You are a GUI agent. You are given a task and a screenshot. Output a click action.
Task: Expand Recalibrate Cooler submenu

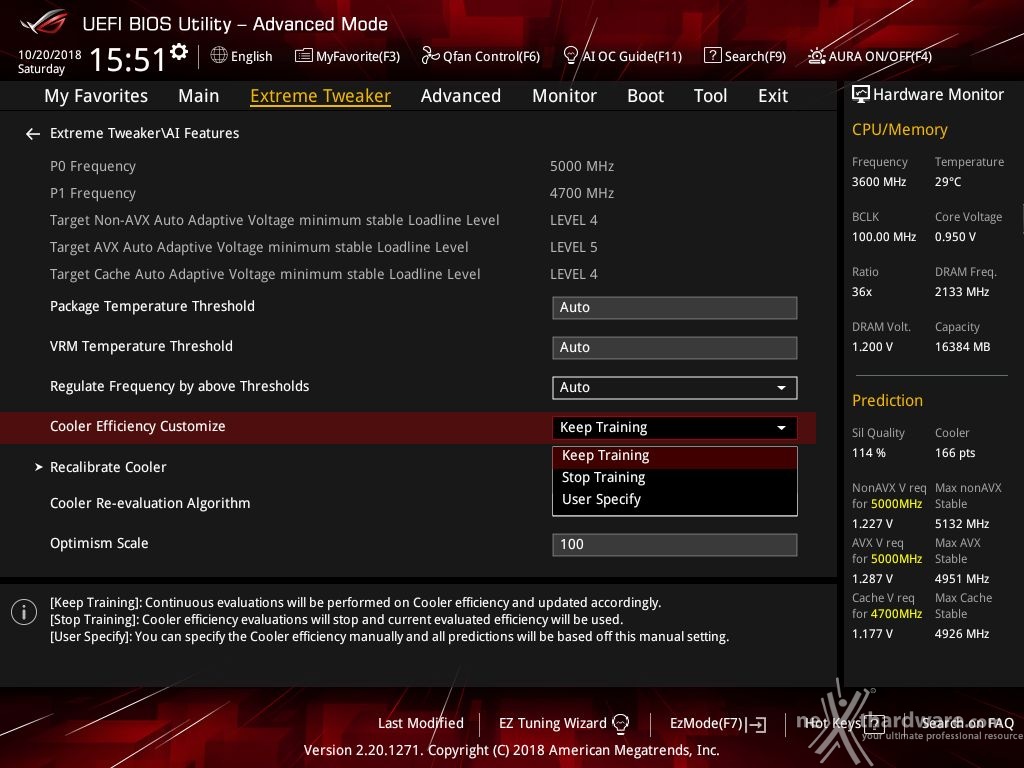108,468
